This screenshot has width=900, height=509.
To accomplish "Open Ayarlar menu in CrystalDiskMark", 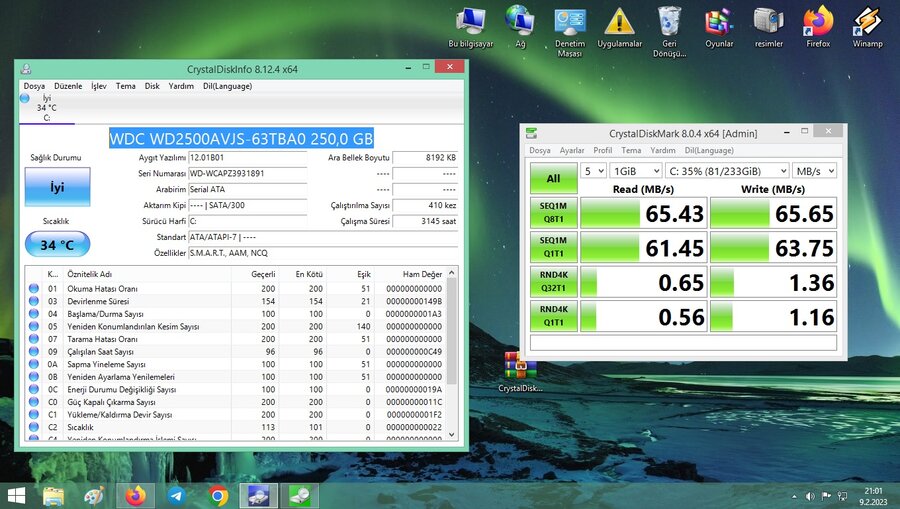I will click(572, 150).
